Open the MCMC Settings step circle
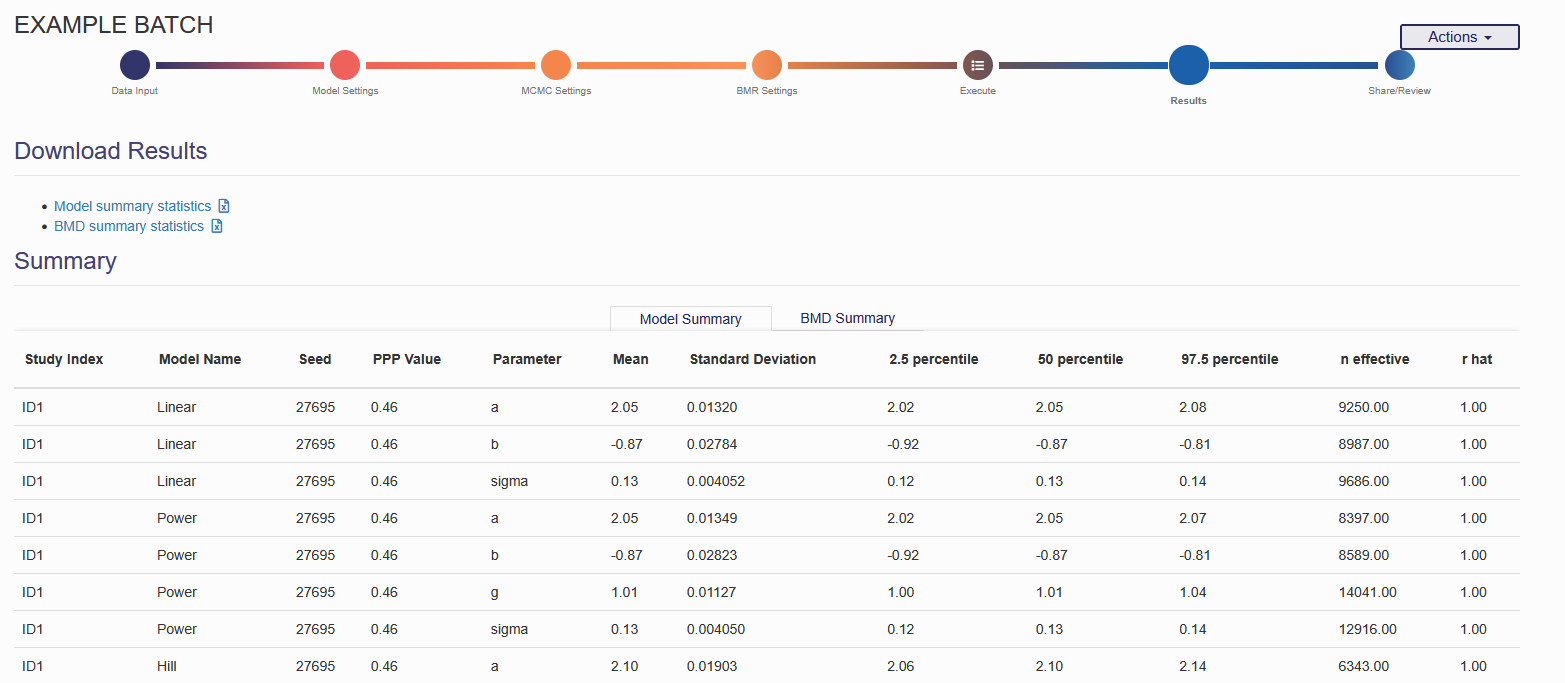The width and height of the screenshot is (1565, 683). point(556,66)
